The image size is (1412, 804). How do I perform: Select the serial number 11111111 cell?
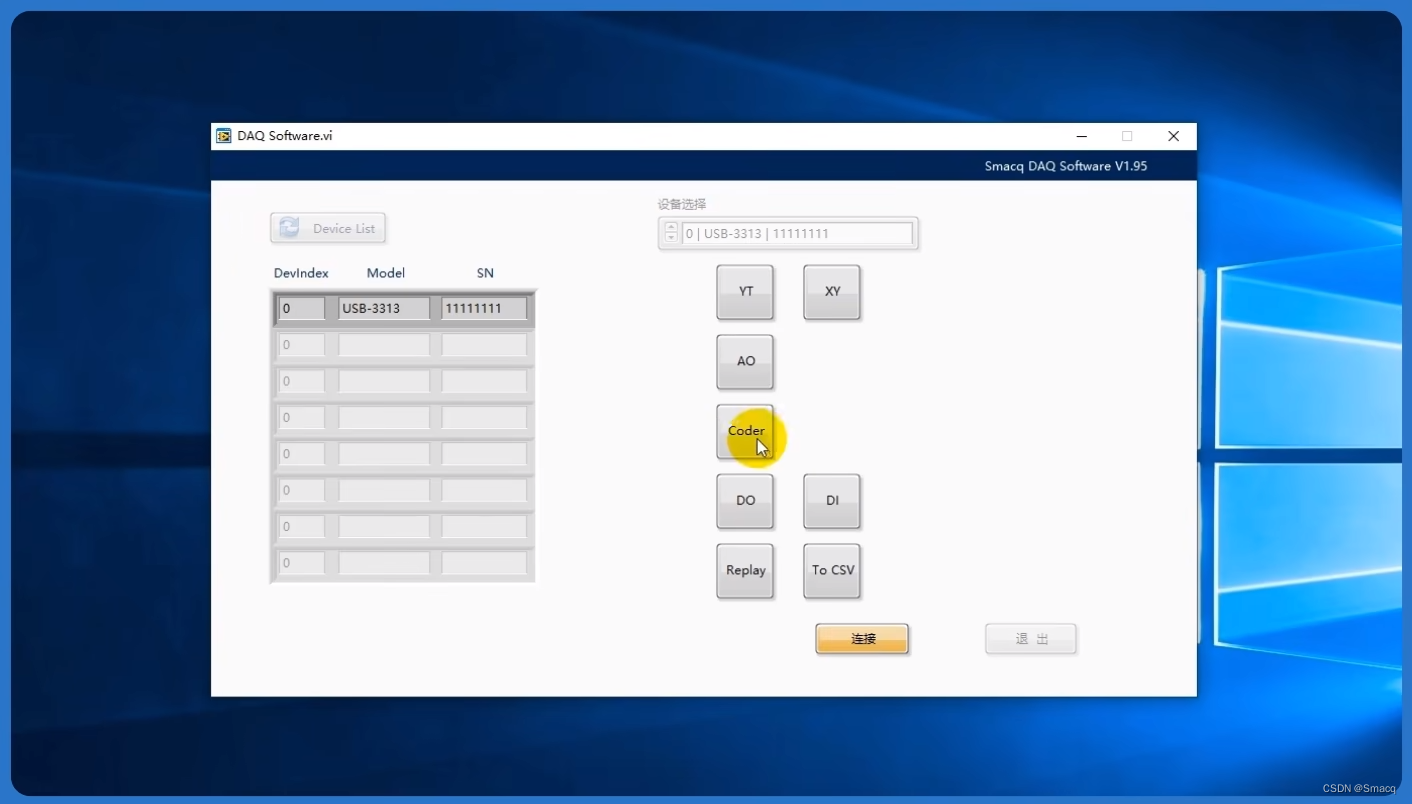(484, 309)
